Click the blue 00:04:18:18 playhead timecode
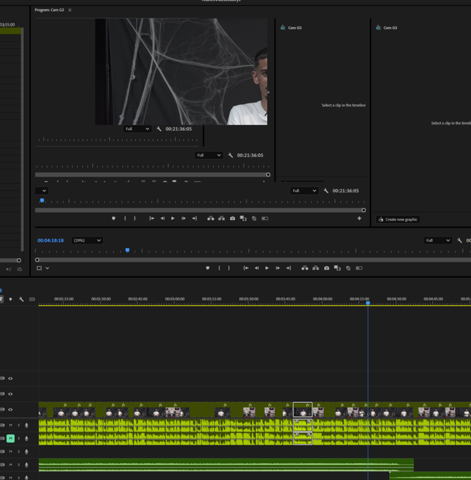This screenshot has width=471, height=480. 50,240
